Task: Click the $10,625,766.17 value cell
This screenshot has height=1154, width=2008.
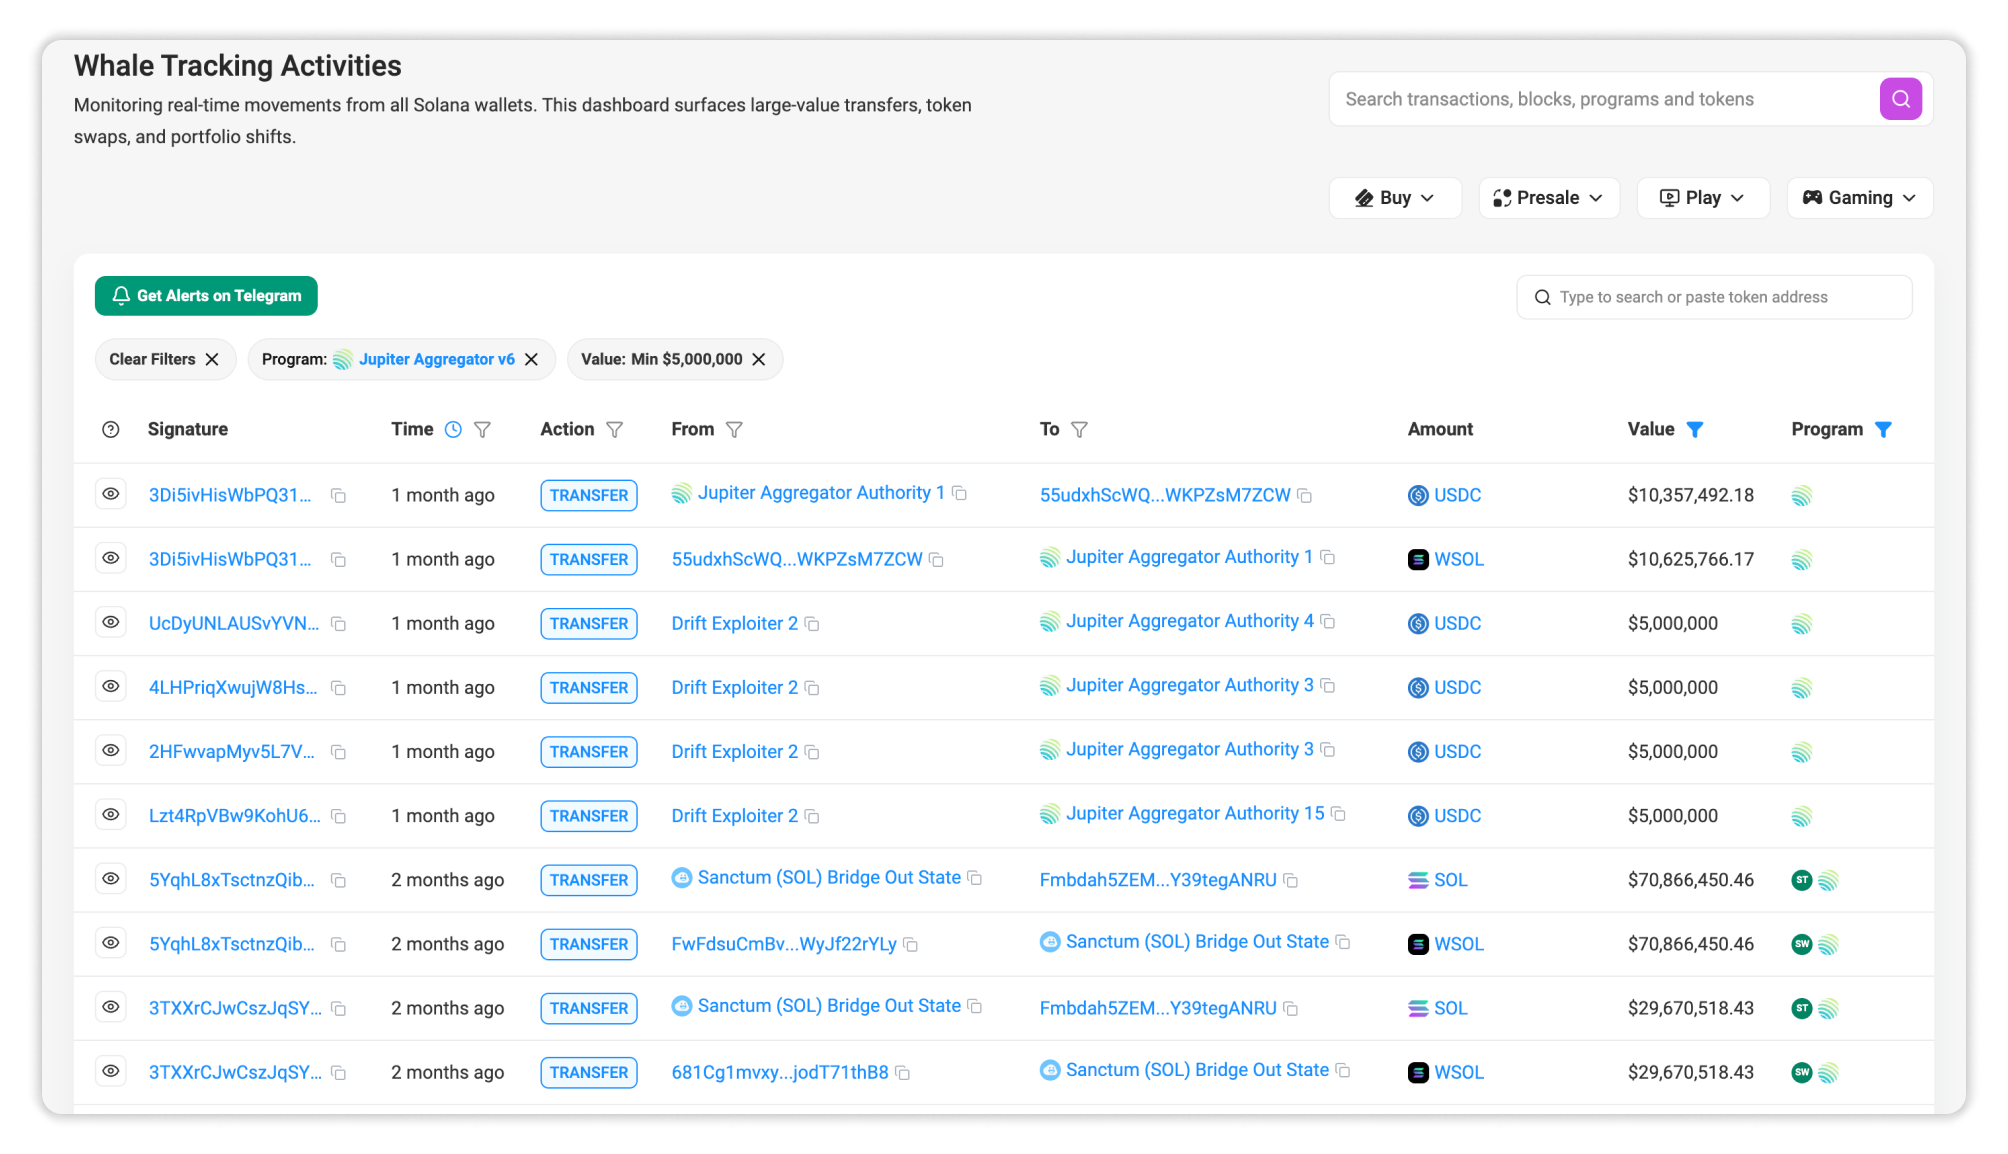Action: (x=1691, y=559)
